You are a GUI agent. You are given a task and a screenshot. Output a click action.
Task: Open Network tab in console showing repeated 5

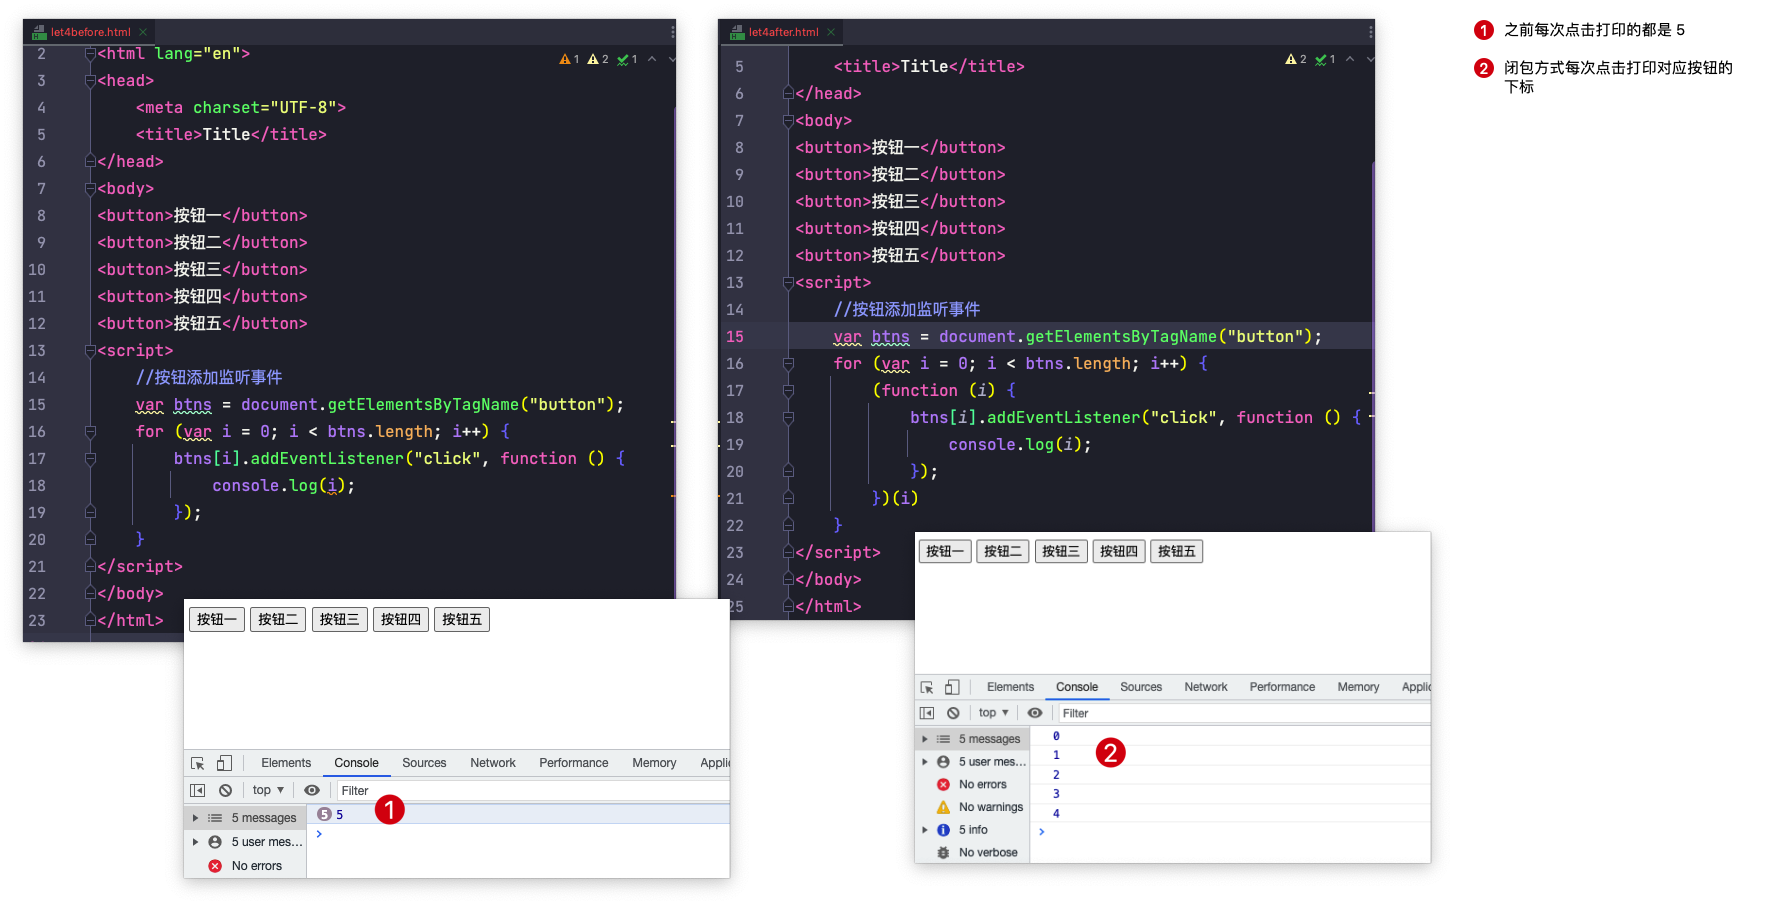tap(493, 763)
